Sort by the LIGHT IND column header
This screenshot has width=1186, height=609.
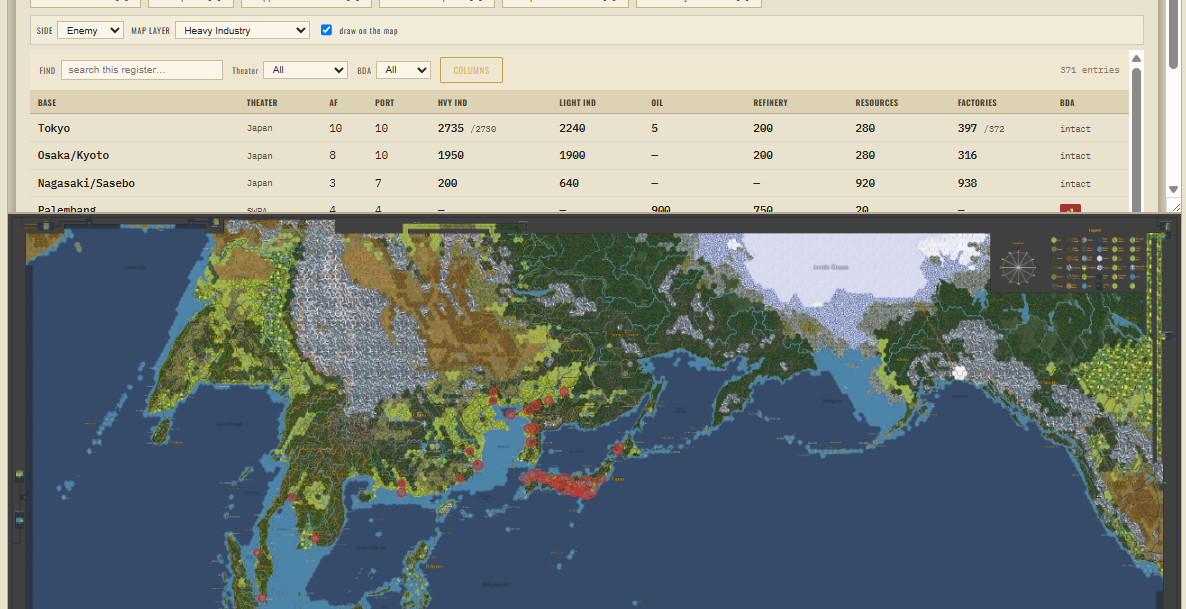pos(578,103)
